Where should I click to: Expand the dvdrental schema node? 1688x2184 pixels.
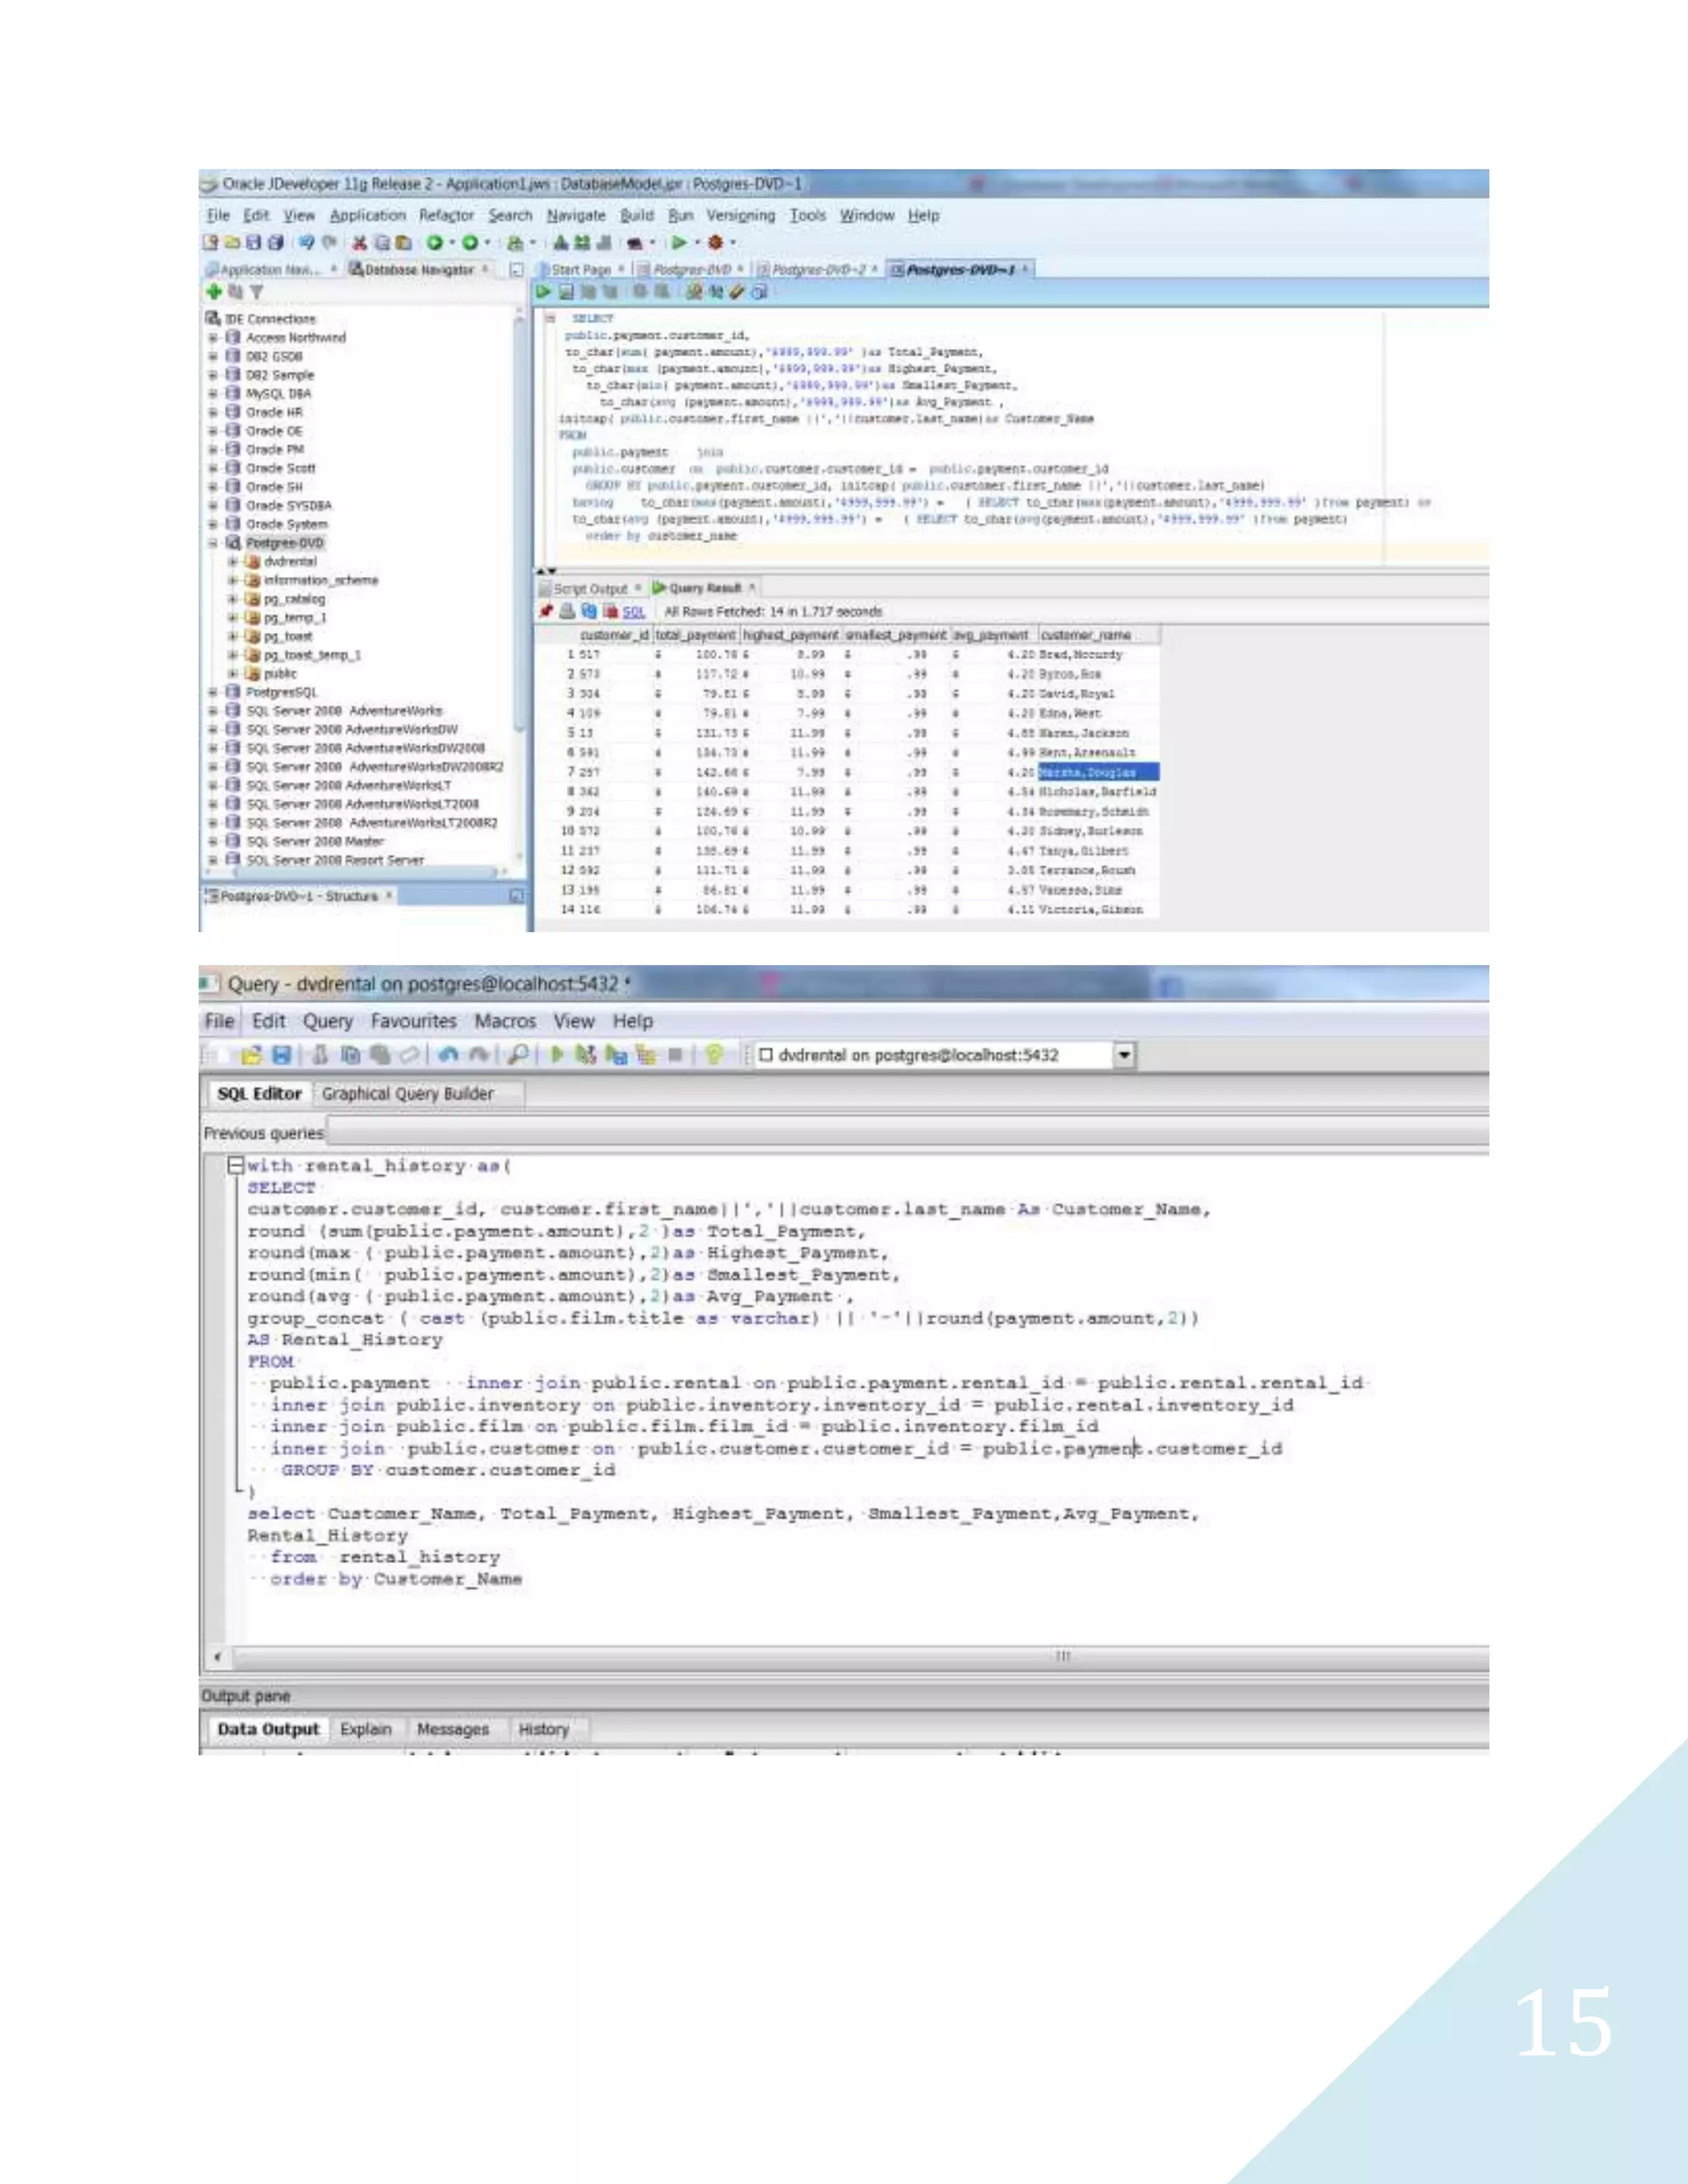pos(232,562)
